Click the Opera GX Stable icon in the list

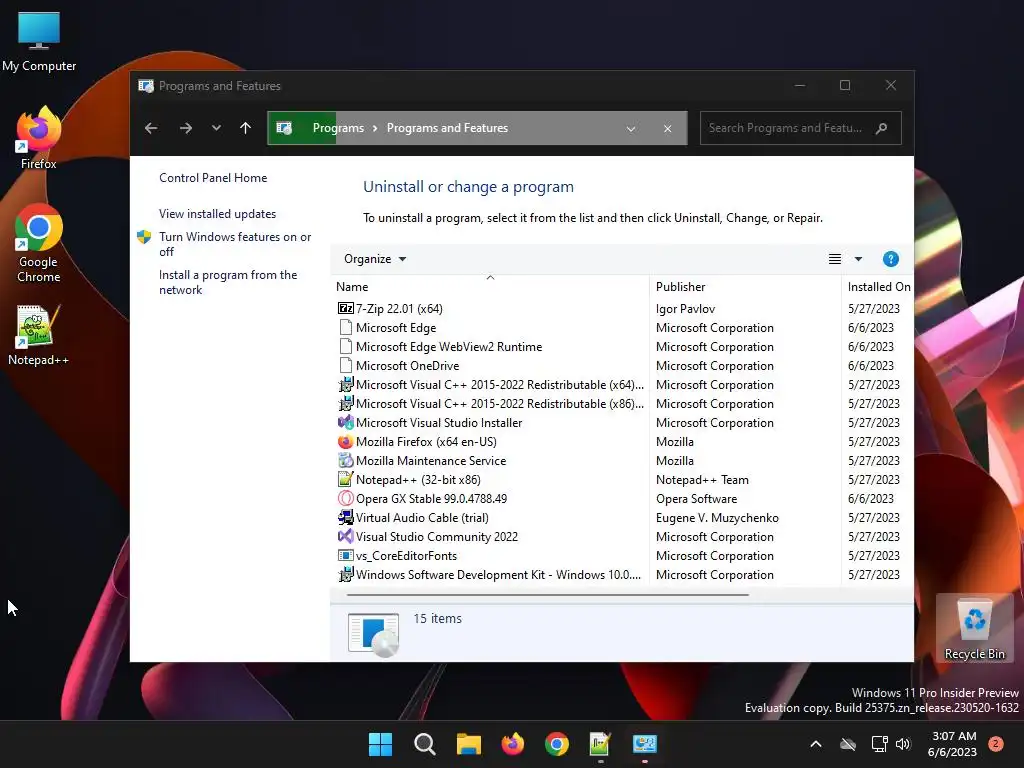(x=345, y=498)
